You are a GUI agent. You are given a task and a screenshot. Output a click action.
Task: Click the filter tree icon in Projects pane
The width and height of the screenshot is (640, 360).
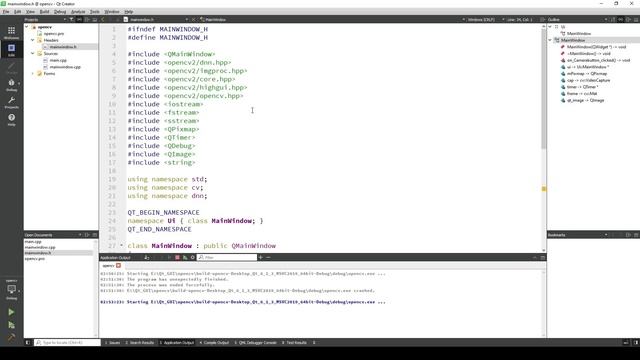pos(71,19)
